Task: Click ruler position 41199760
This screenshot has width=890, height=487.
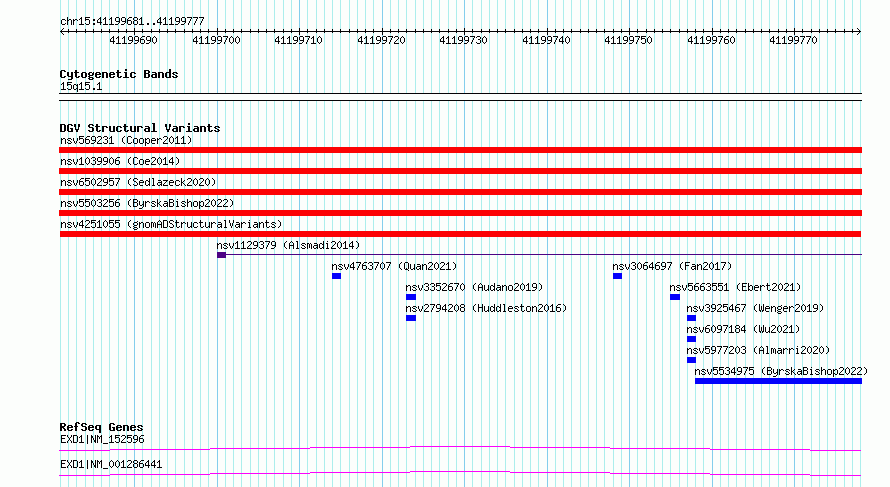Action: click(x=712, y=40)
